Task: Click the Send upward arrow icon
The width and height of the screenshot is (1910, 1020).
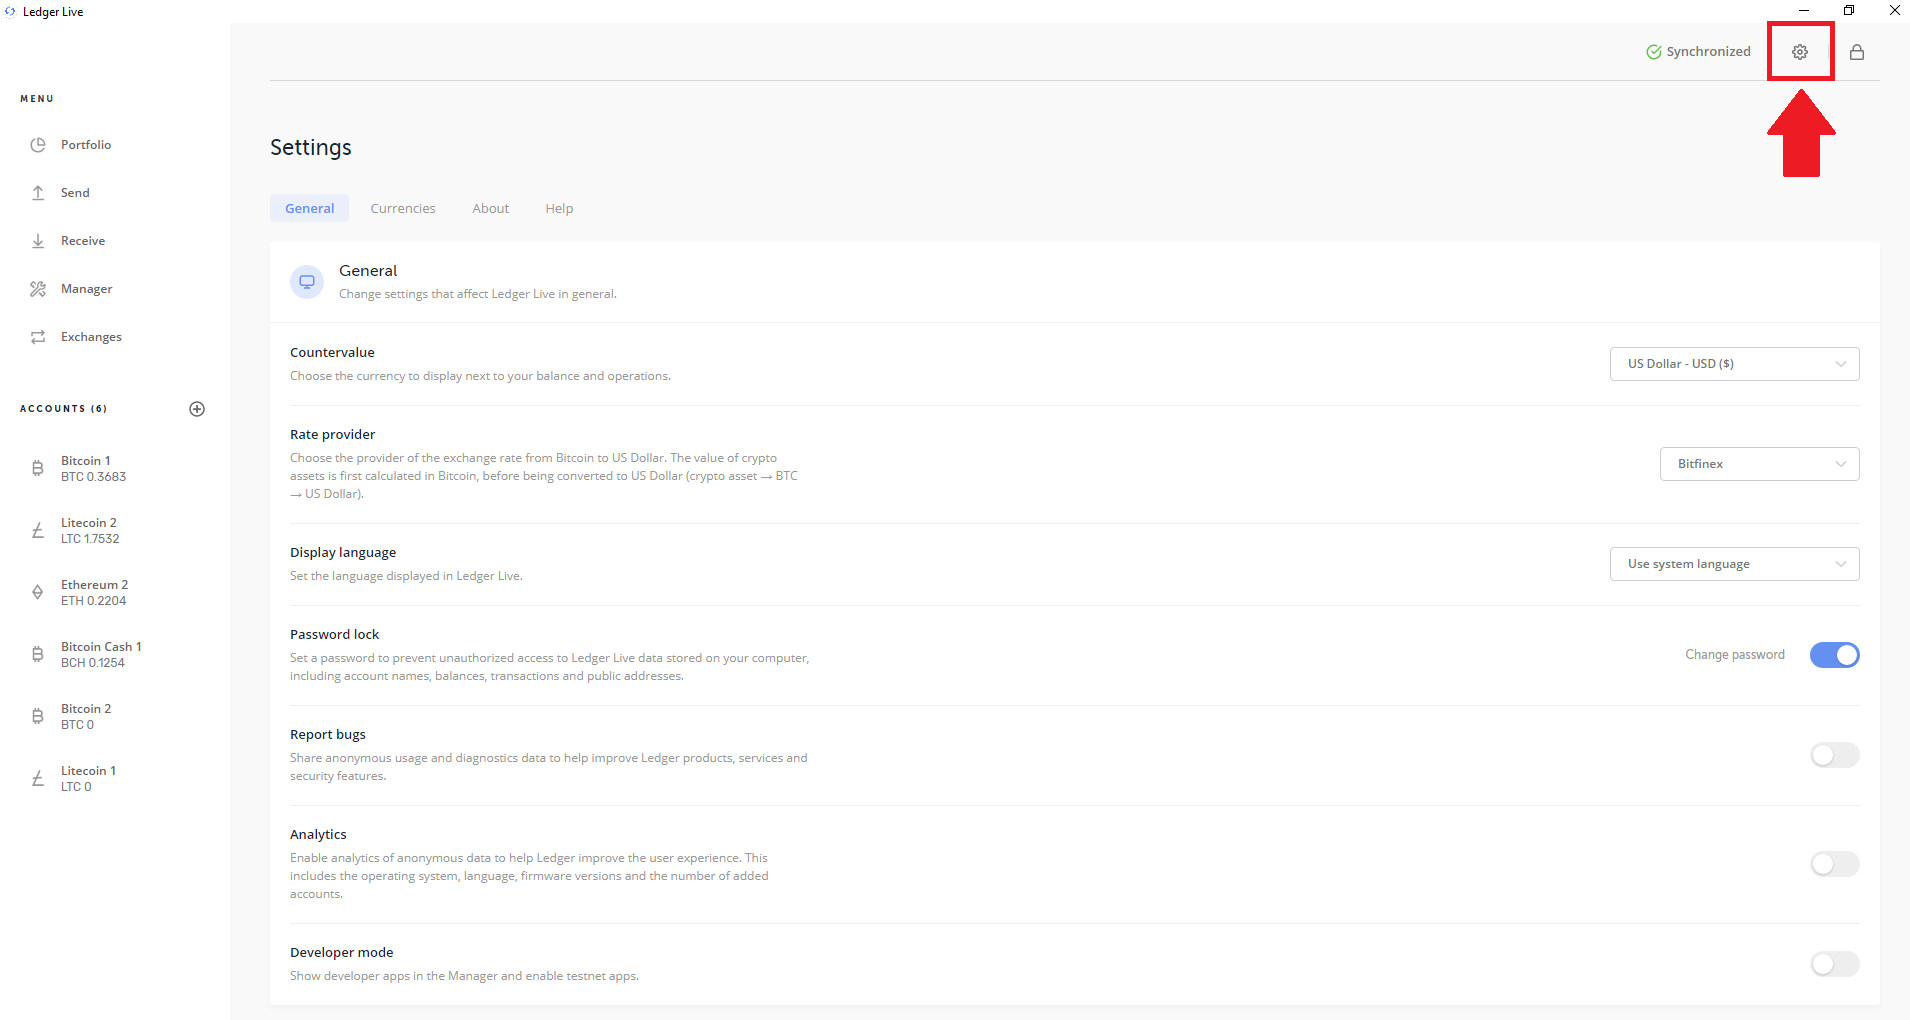Action: [38, 193]
